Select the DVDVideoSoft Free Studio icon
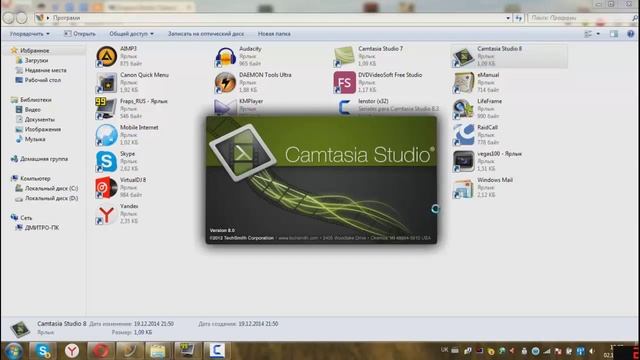The image size is (640, 360). [344, 83]
